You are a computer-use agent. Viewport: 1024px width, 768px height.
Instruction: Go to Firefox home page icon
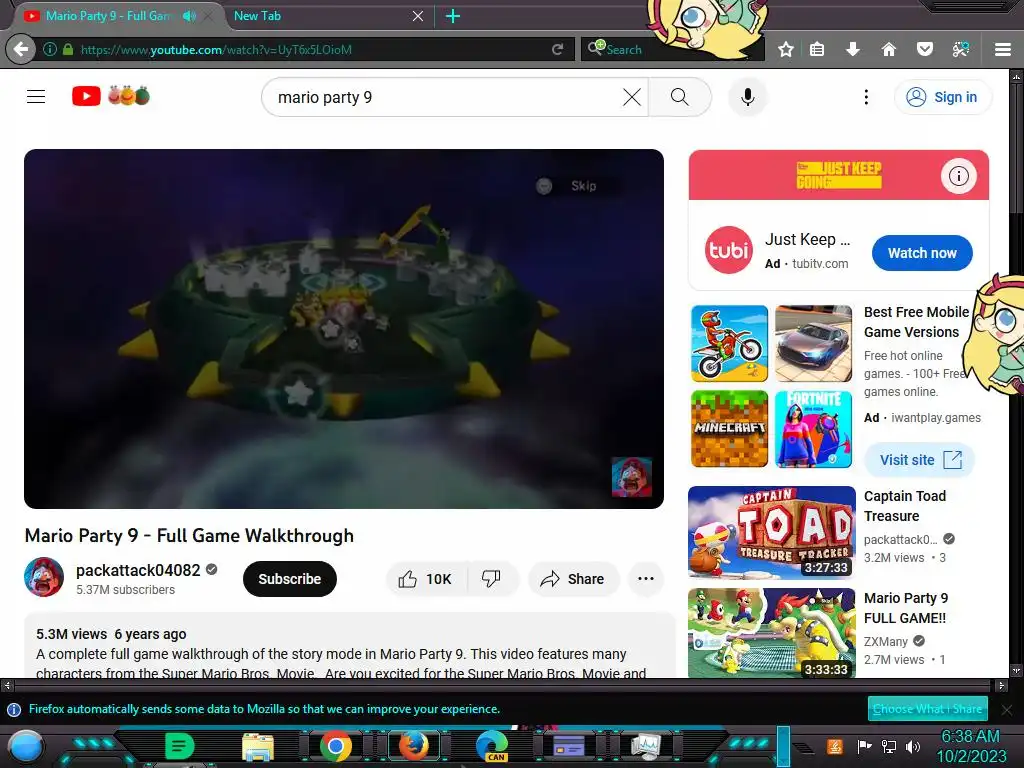tap(888, 49)
